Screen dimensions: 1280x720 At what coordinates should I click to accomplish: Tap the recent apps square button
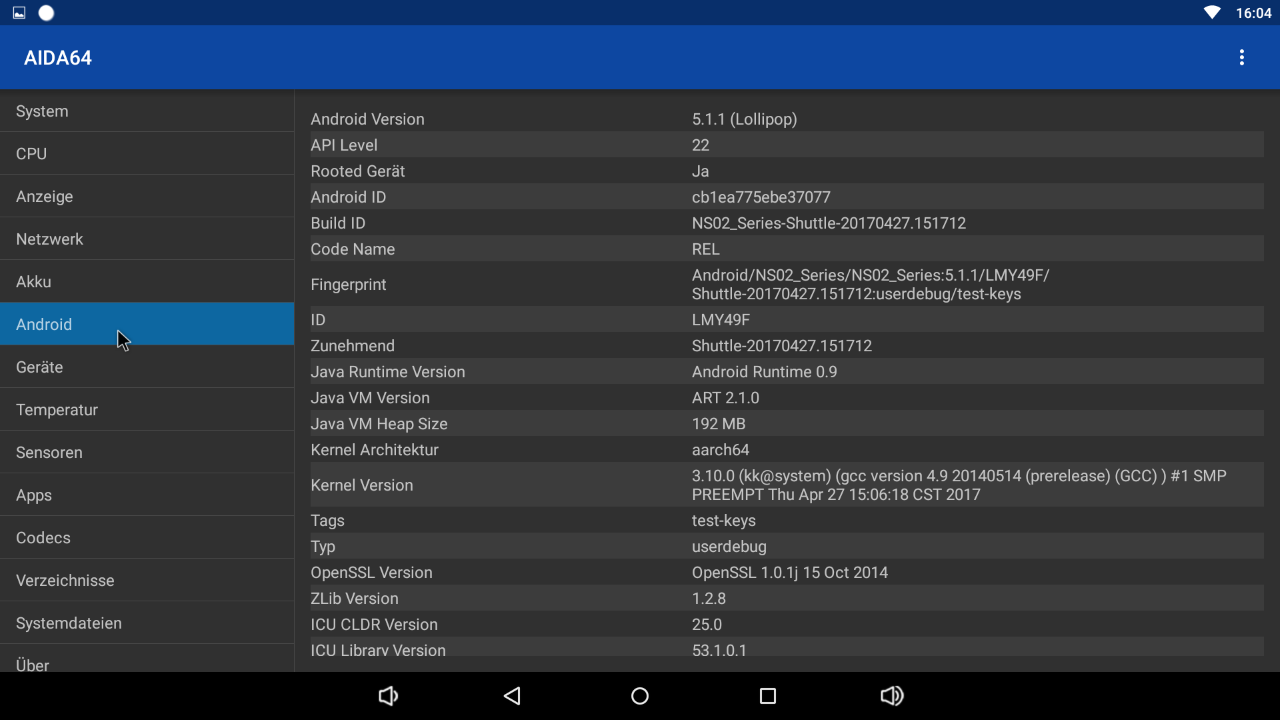tap(768, 696)
